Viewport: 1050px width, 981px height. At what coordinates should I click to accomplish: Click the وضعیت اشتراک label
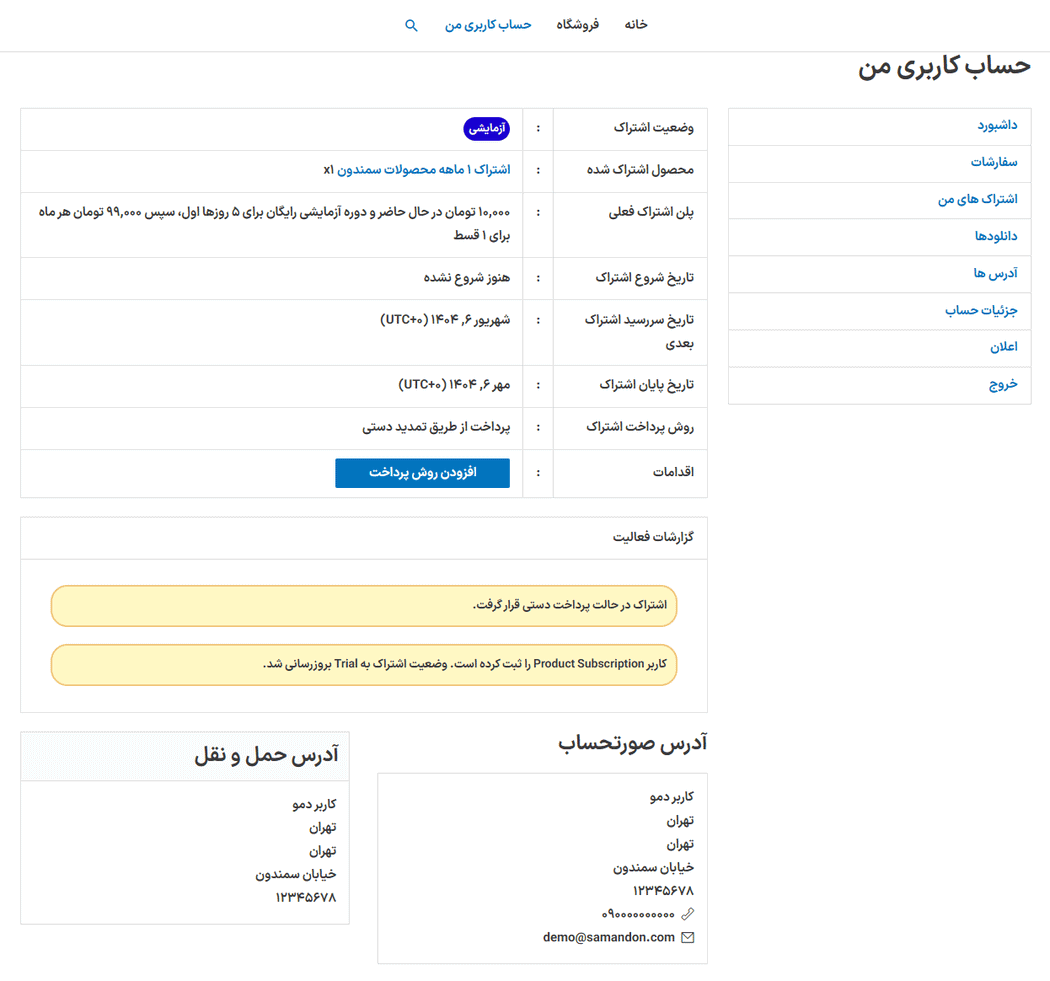click(654, 128)
